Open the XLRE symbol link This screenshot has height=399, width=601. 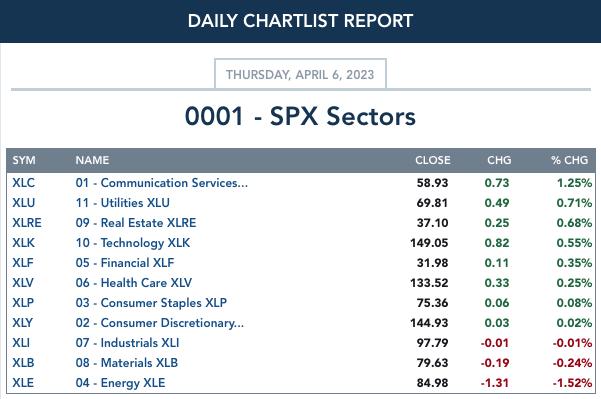(27, 223)
